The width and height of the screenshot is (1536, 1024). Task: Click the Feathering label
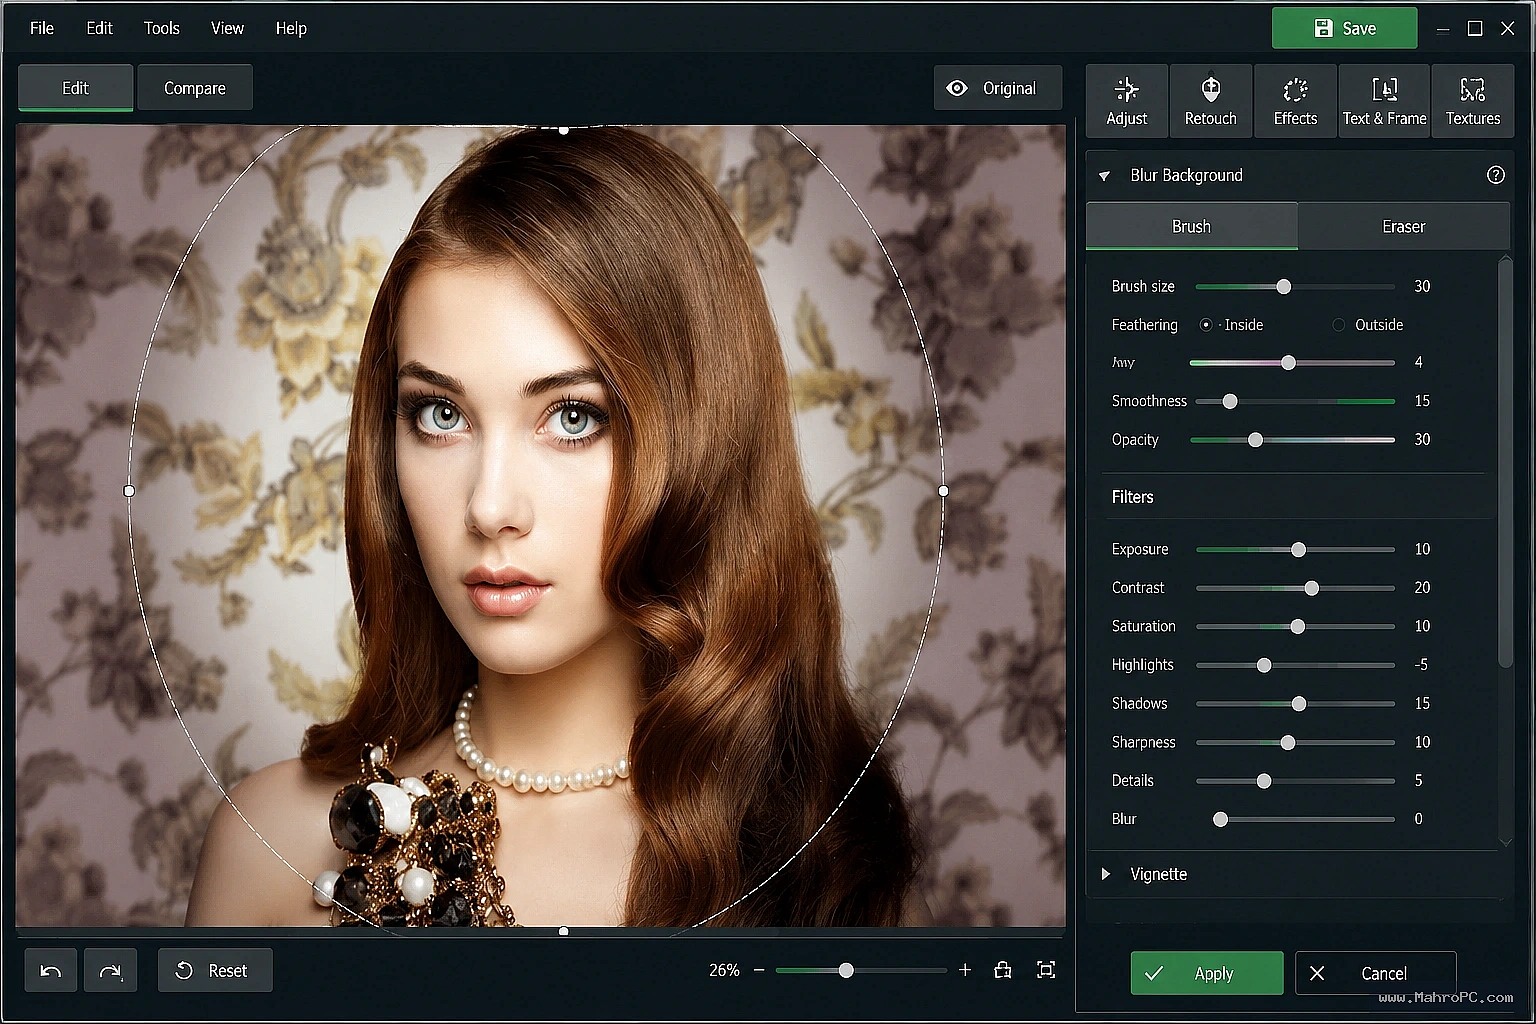(1144, 325)
